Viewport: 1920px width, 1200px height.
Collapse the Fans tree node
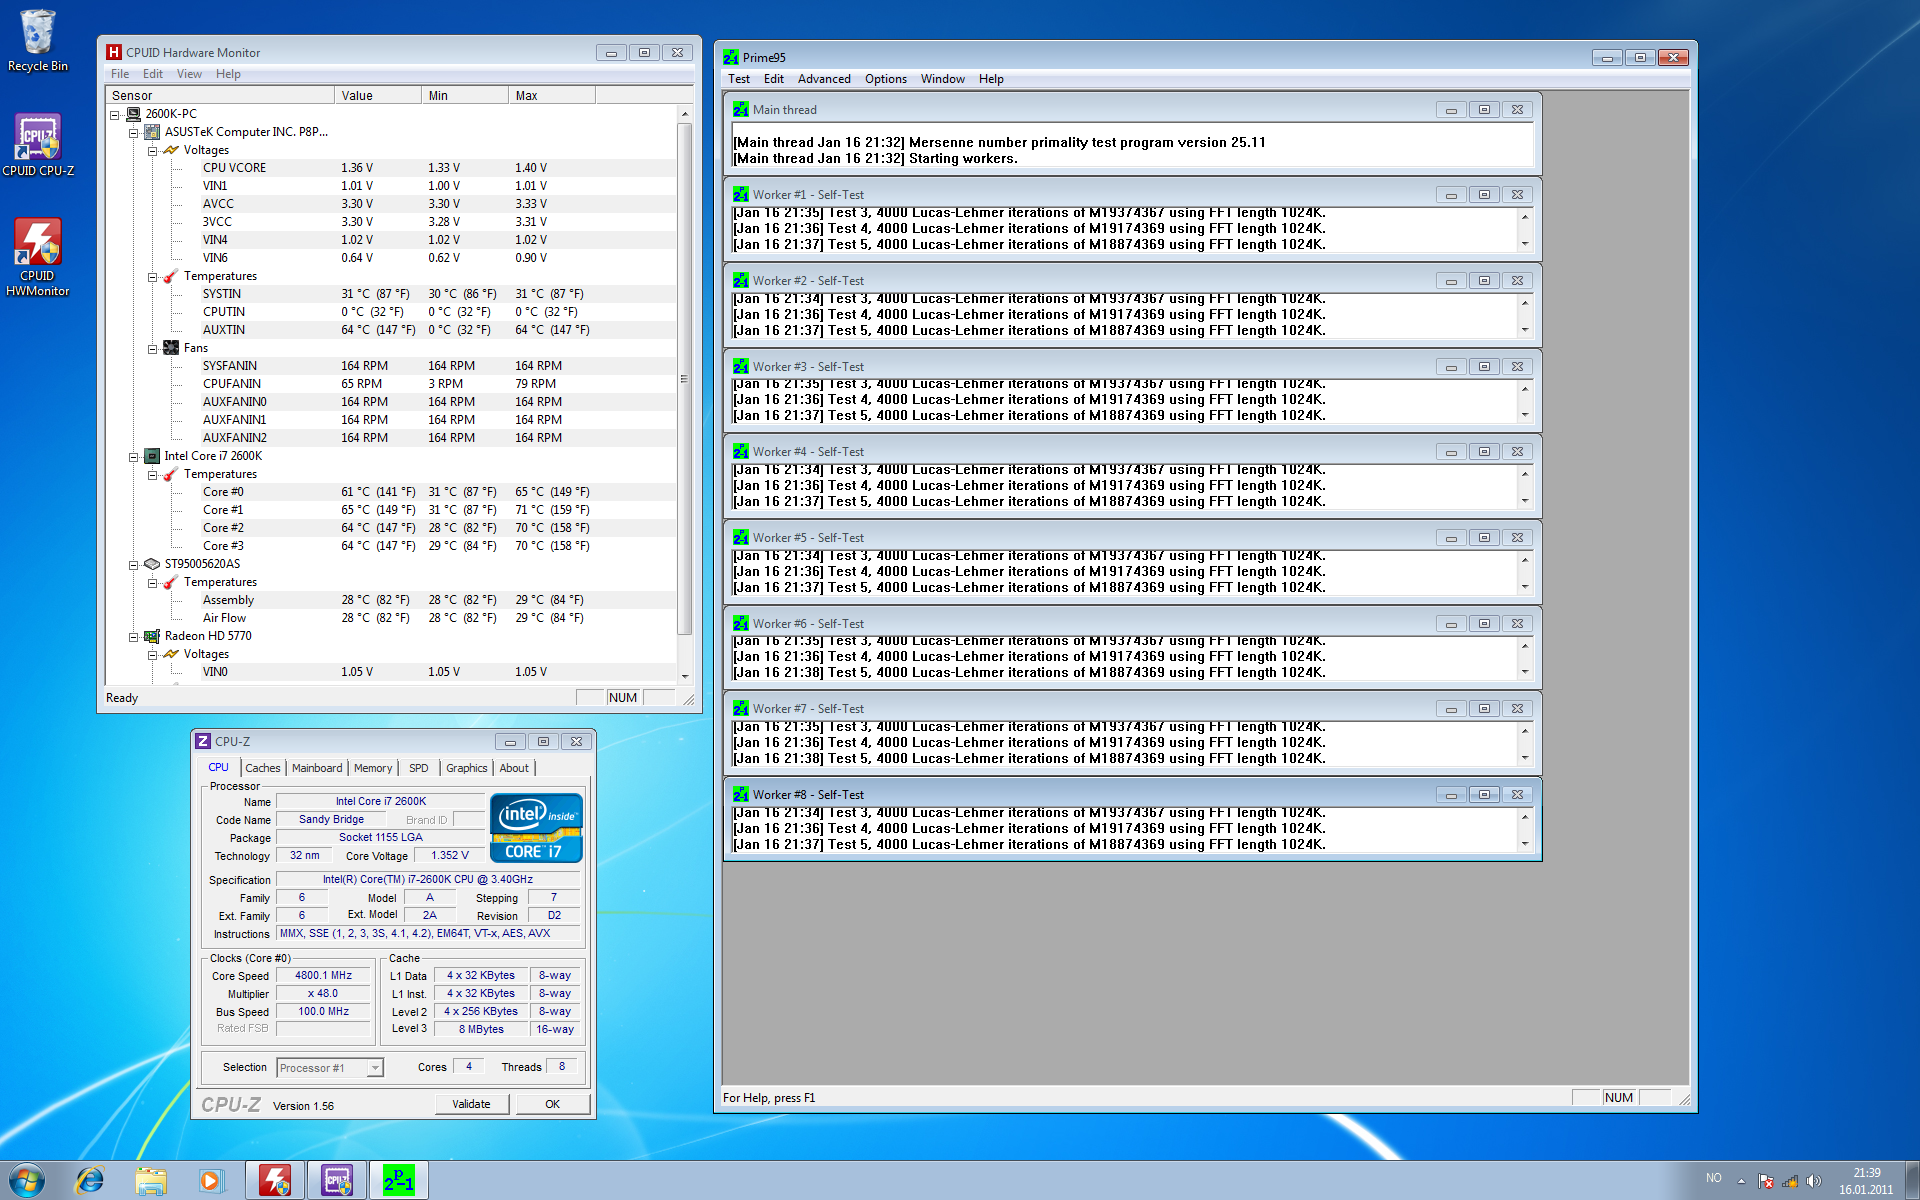(x=152, y=348)
